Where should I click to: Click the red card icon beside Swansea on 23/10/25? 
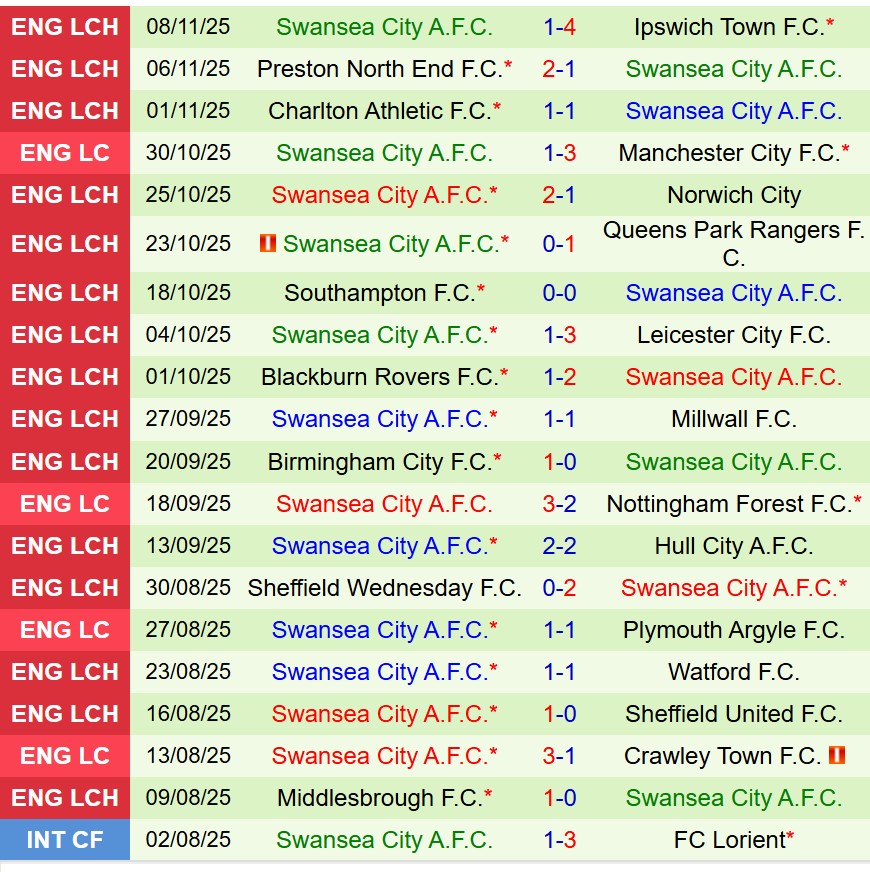(x=267, y=243)
